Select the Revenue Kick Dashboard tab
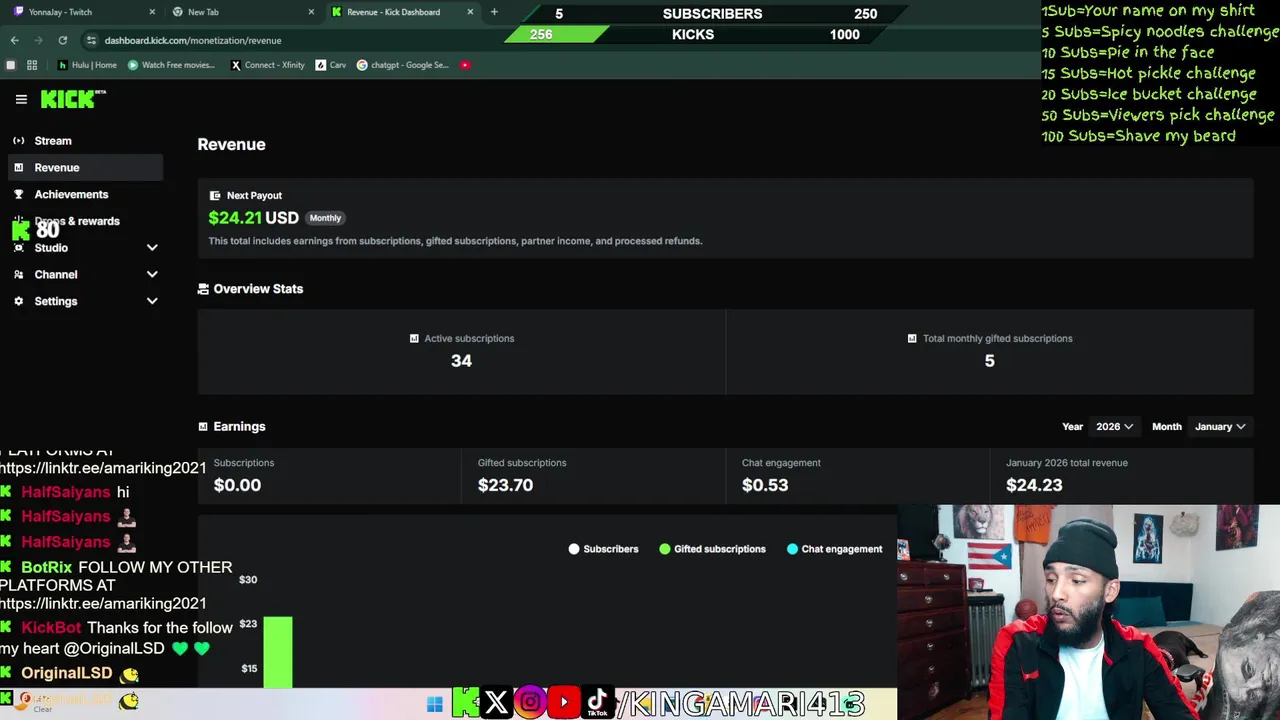 pyautogui.click(x=402, y=12)
